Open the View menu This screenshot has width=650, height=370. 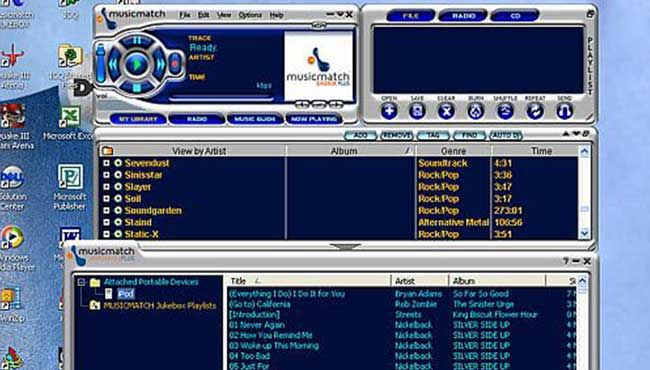(x=224, y=15)
